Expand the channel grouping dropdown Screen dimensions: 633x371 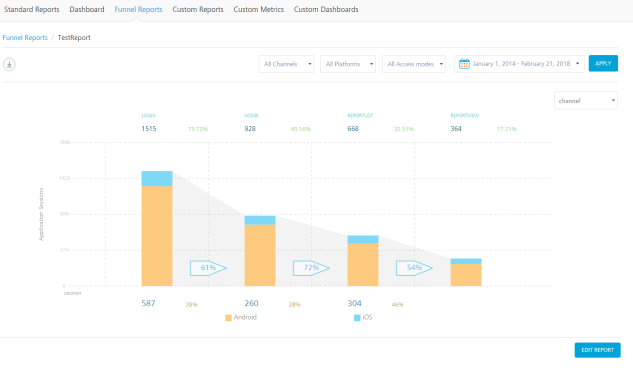586,101
